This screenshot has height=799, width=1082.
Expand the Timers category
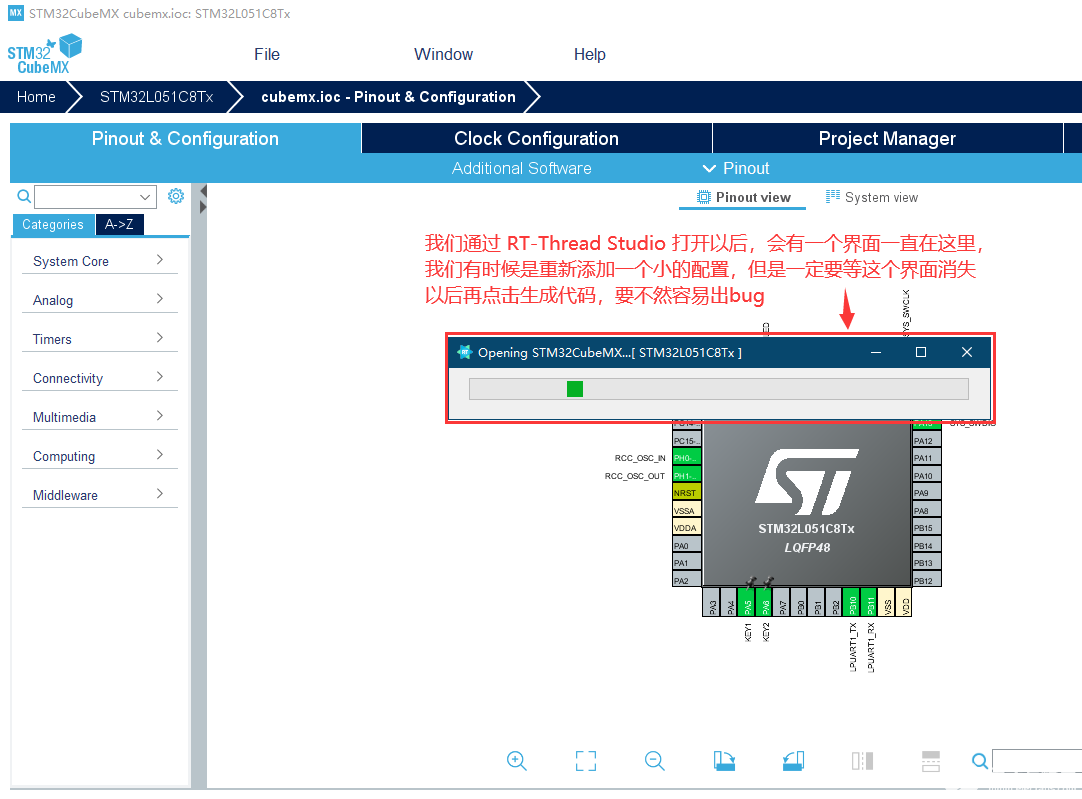(x=100, y=339)
